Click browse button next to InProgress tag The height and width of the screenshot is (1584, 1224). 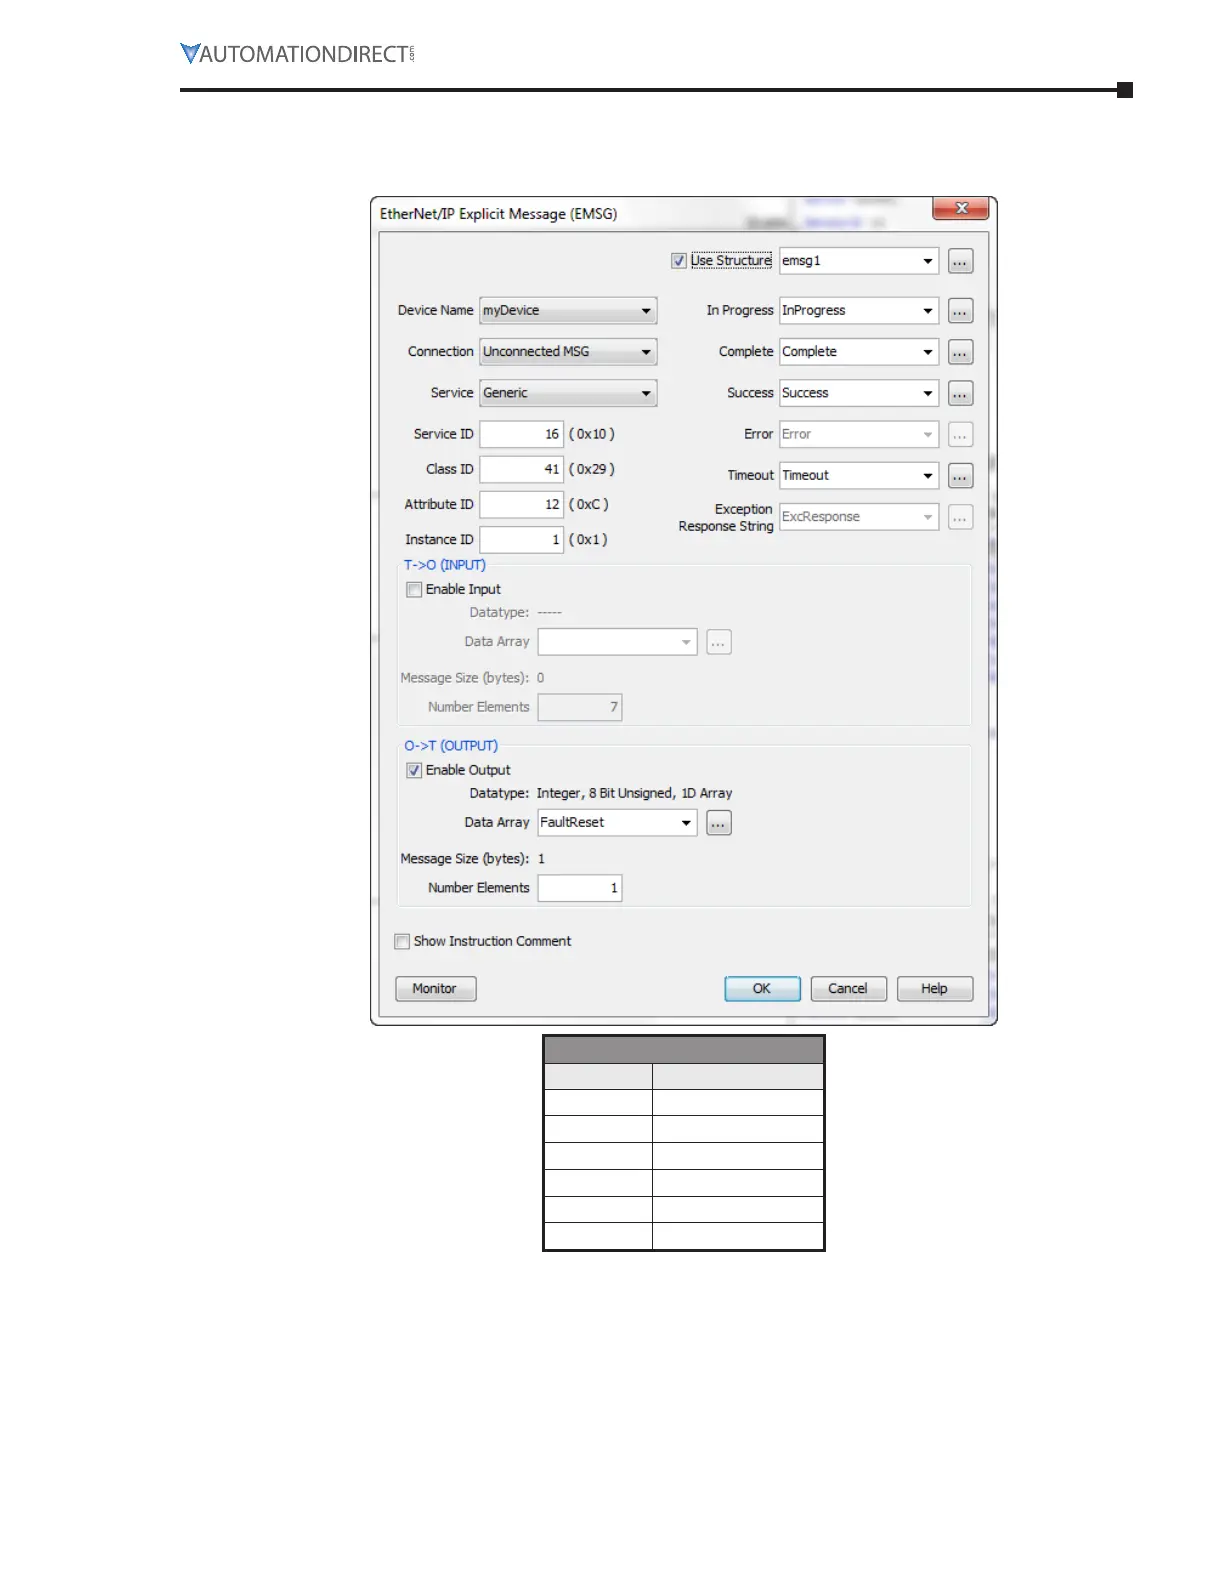960,311
